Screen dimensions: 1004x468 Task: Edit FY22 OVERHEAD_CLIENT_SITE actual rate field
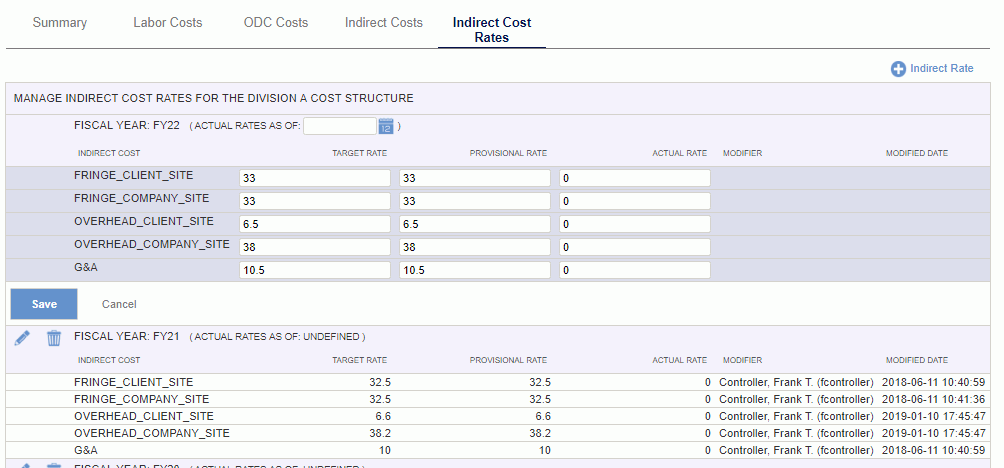pyautogui.click(x=635, y=224)
